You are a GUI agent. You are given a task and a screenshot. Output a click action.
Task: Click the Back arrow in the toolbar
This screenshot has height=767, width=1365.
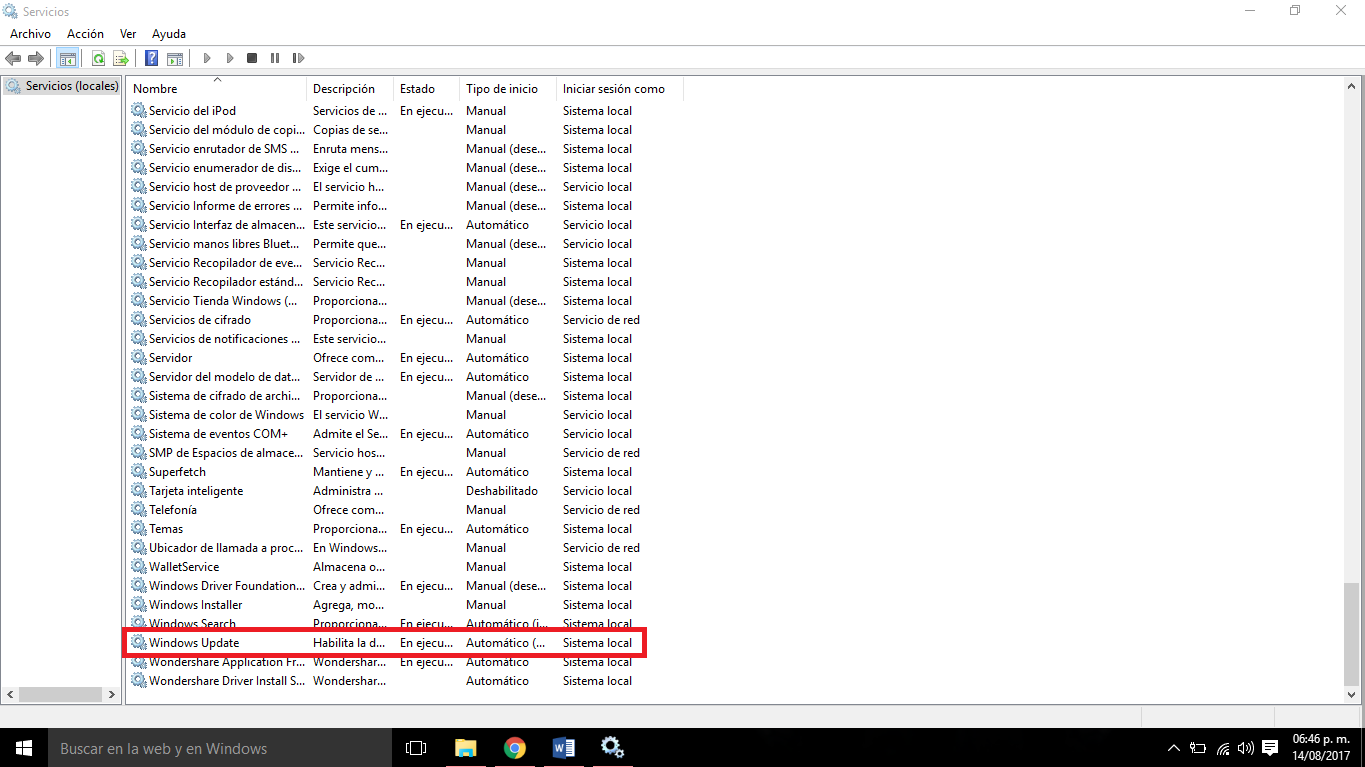point(13,59)
